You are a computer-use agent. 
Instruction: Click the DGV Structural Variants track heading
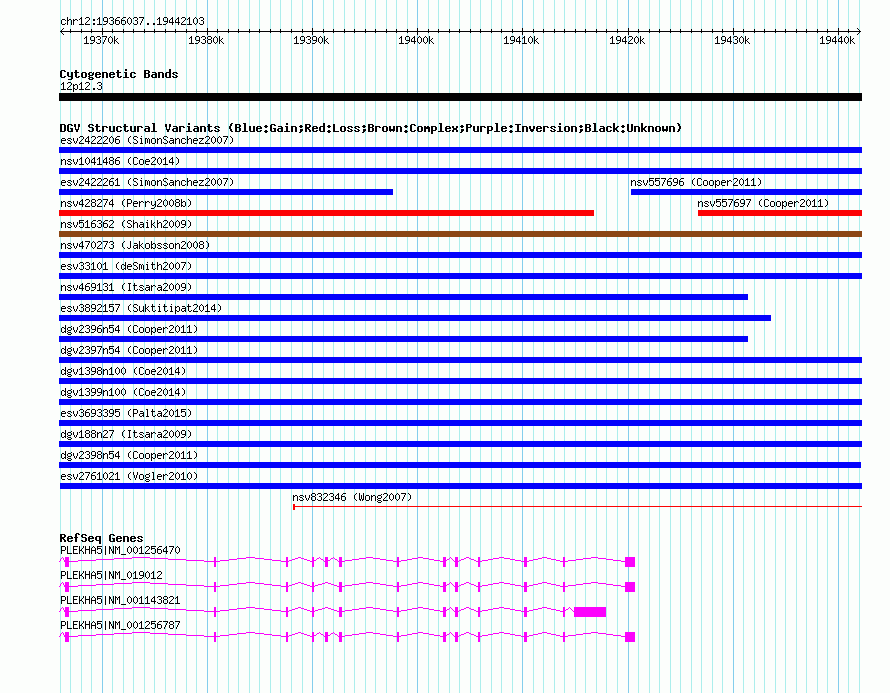tap(371, 128)
